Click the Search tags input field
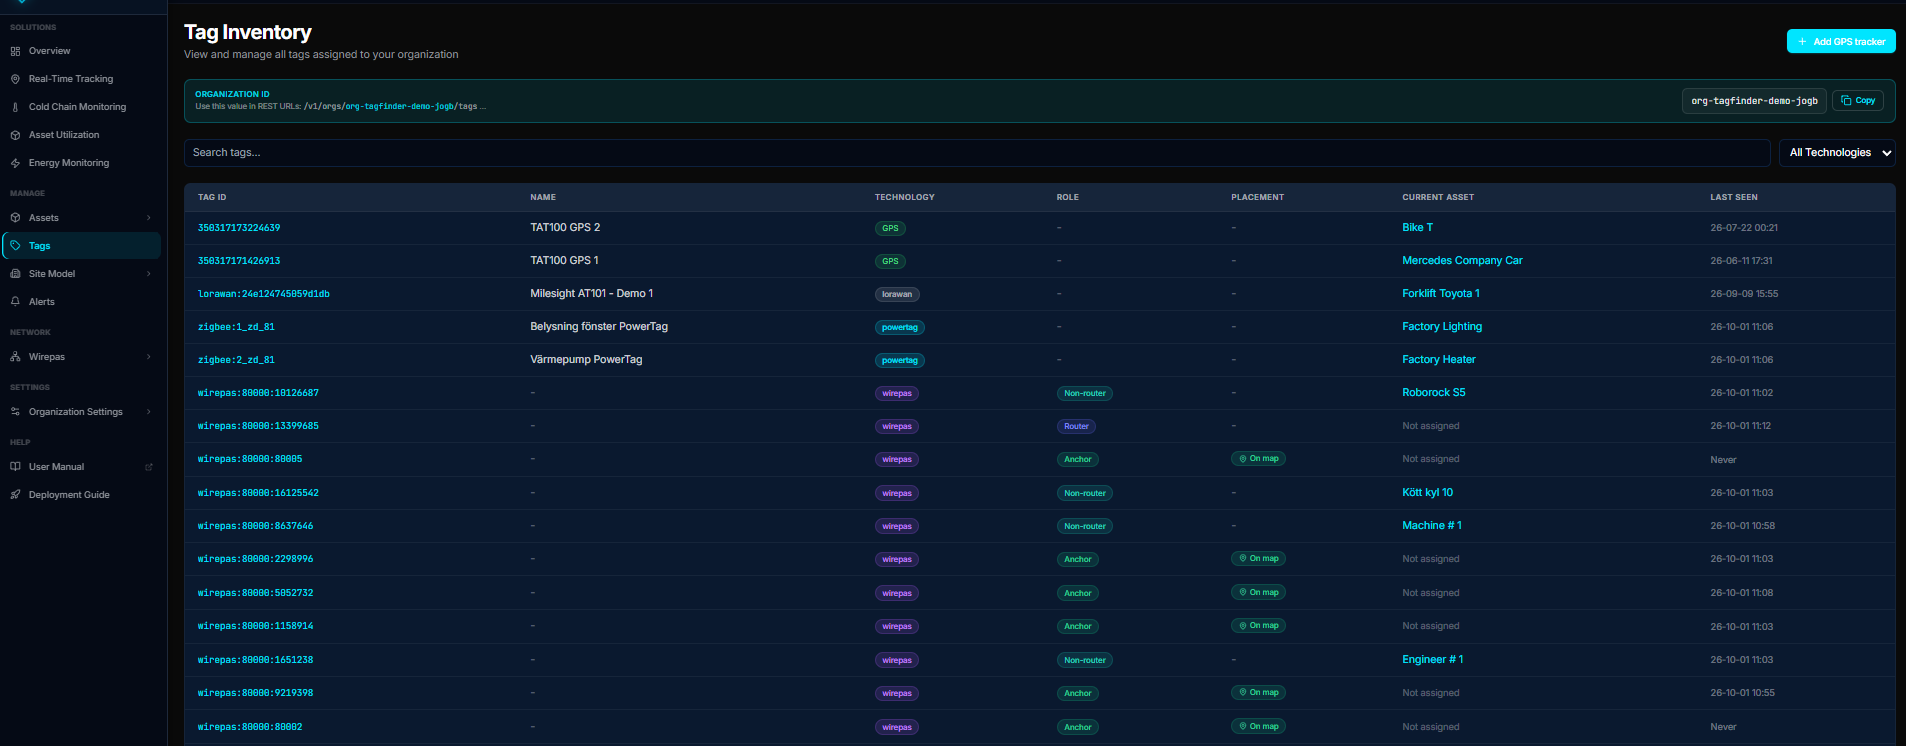The width and height of the screenshot is (1906, 746). [977, 153]
